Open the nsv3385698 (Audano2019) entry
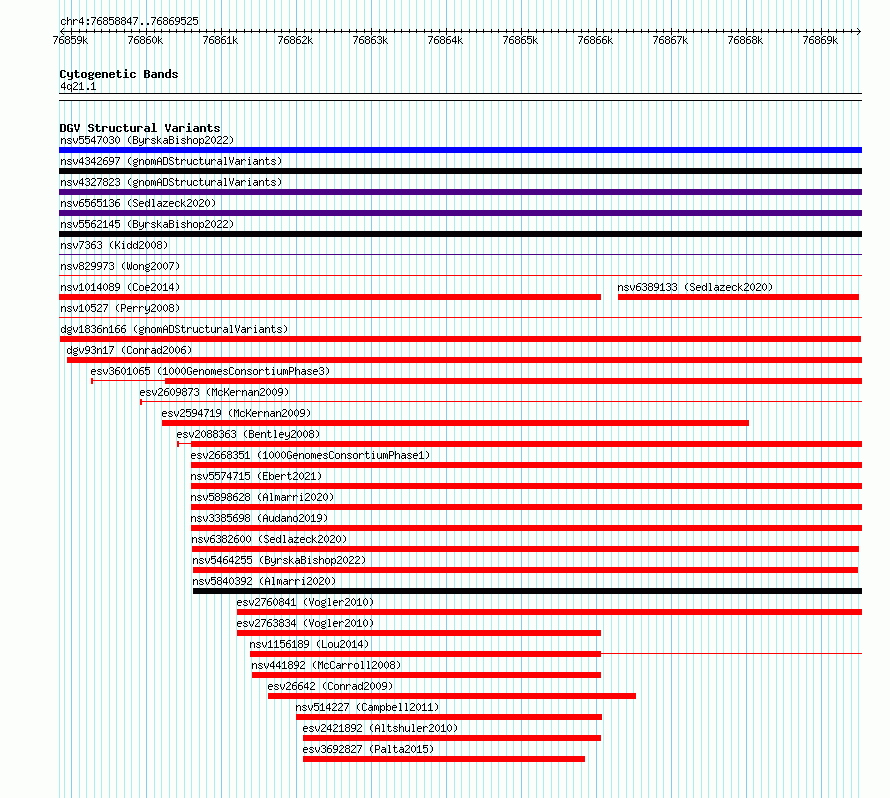This screenshot has height=798, width=890. coord(259,518)
